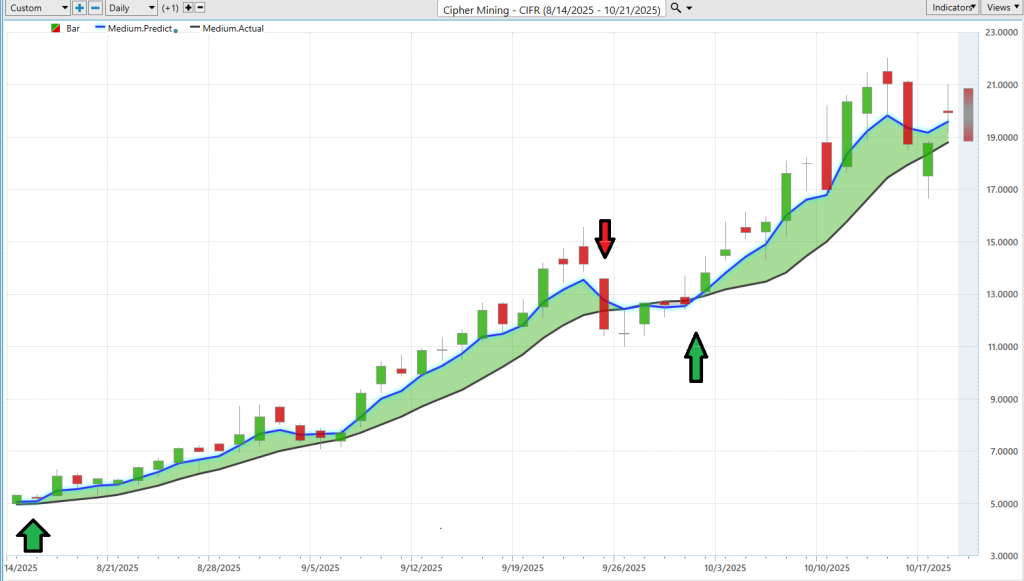Open the Daily interval dropdown

pyautogui.click(x=131, y=8)
